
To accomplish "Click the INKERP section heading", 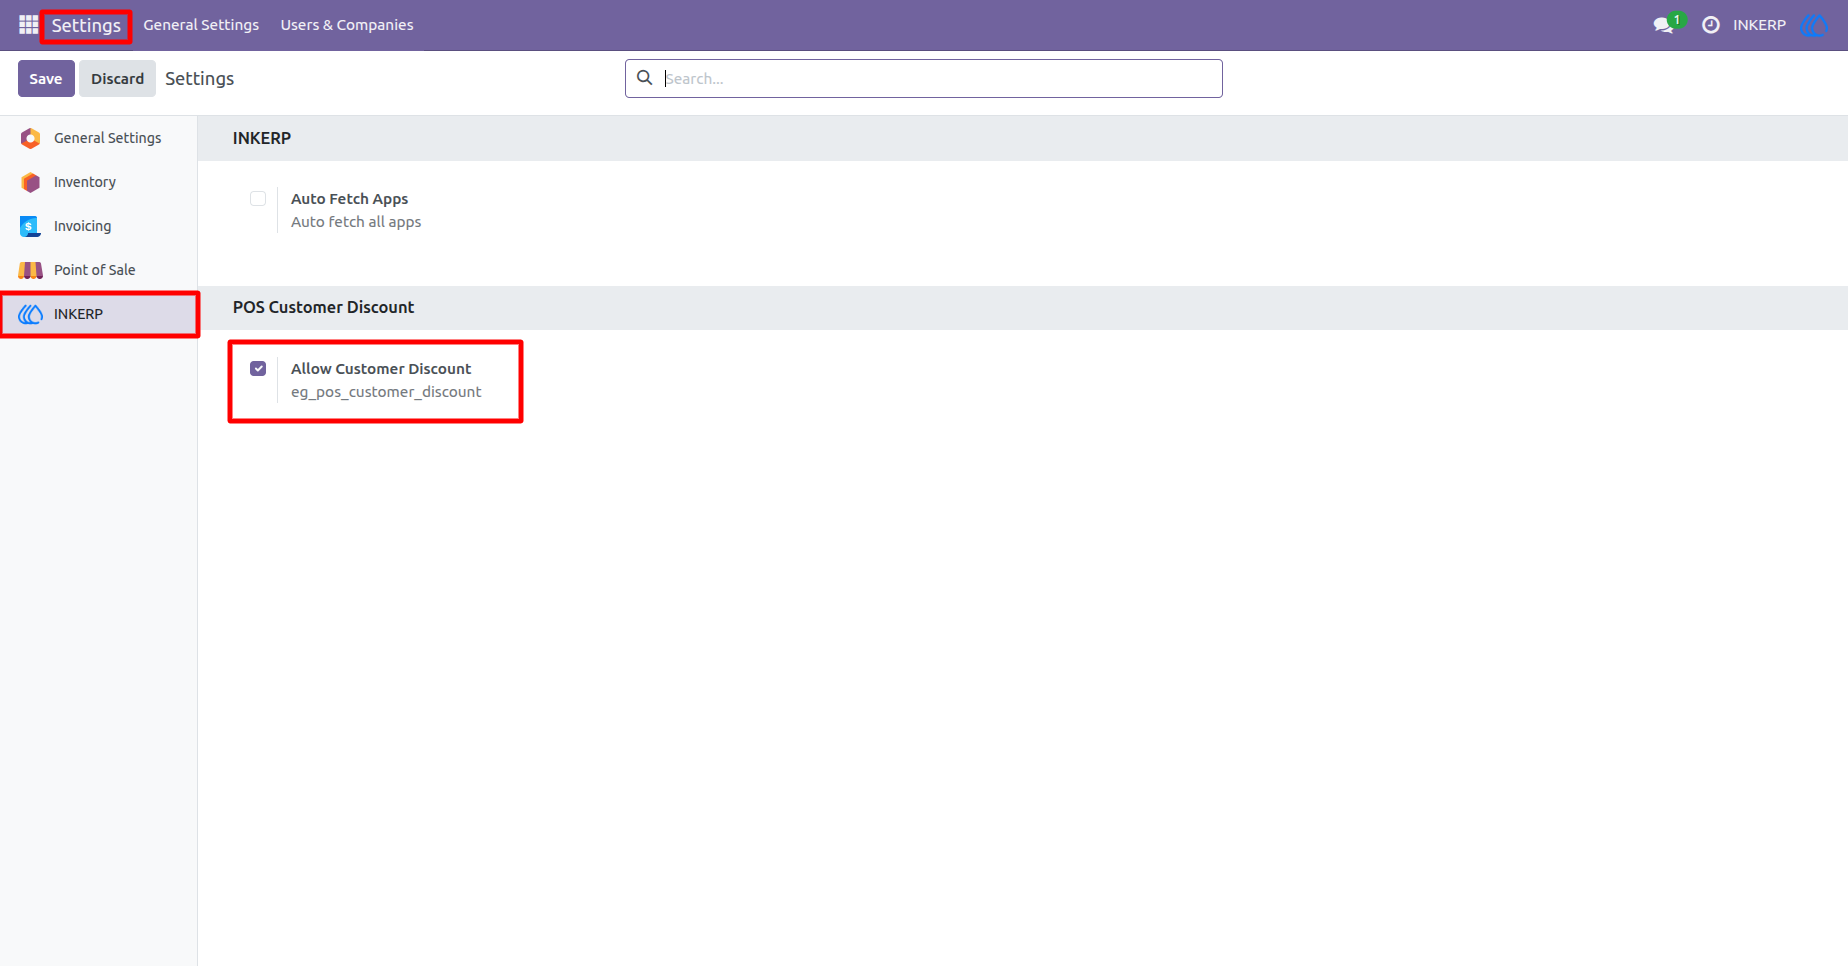I will (x=262, y=138).
